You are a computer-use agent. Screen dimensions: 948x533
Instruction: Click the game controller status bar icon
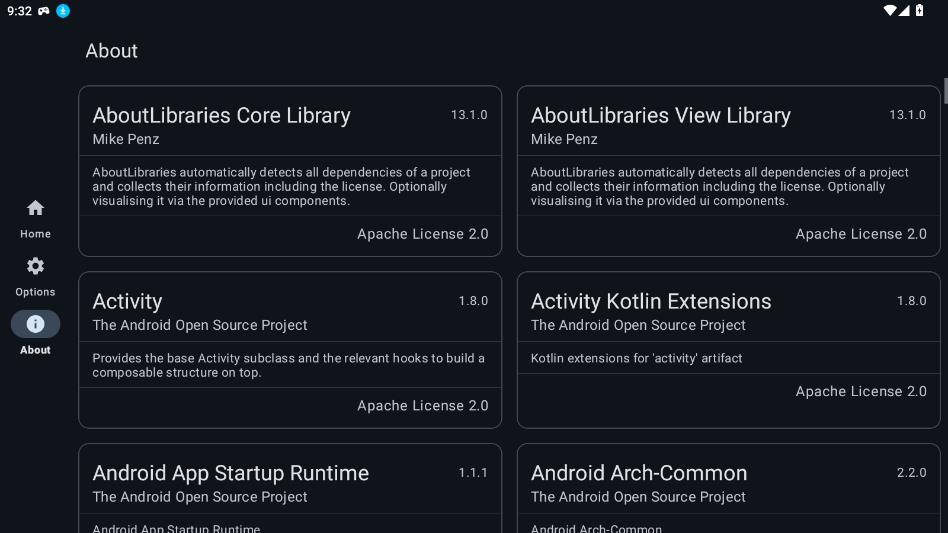coord(44,11)
